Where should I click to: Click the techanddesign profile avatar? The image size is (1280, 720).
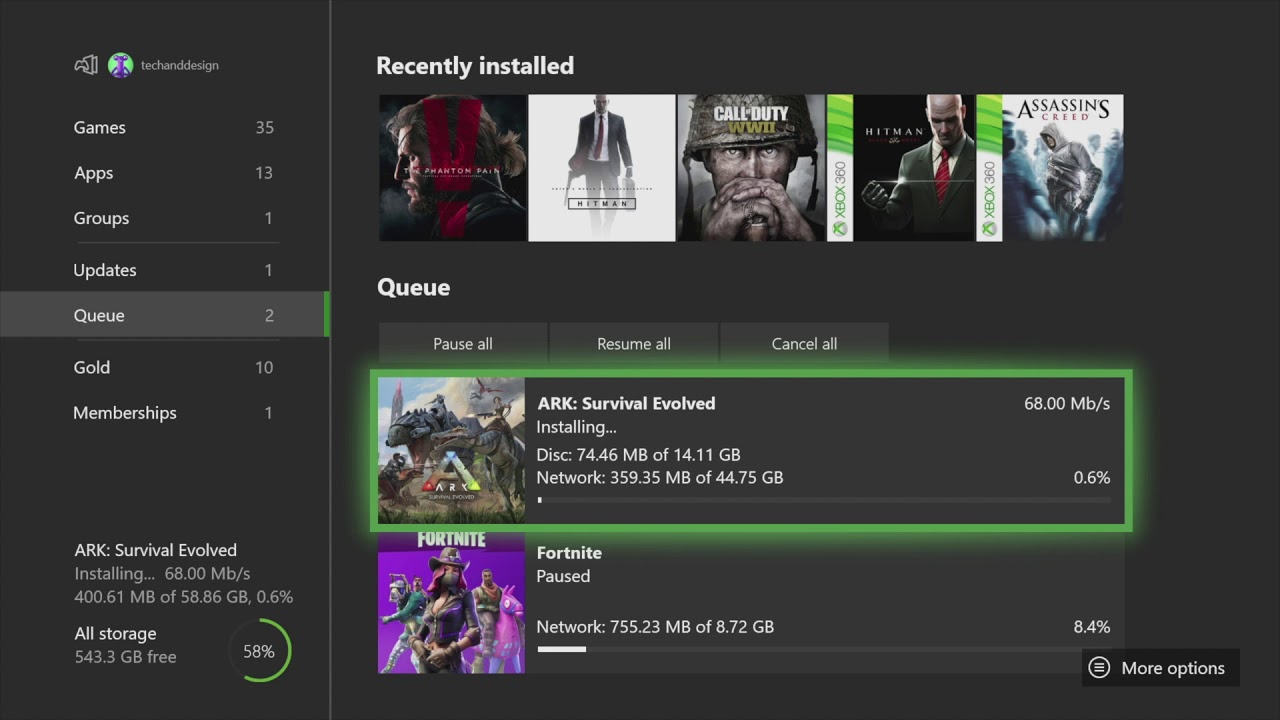click(120, 65)
